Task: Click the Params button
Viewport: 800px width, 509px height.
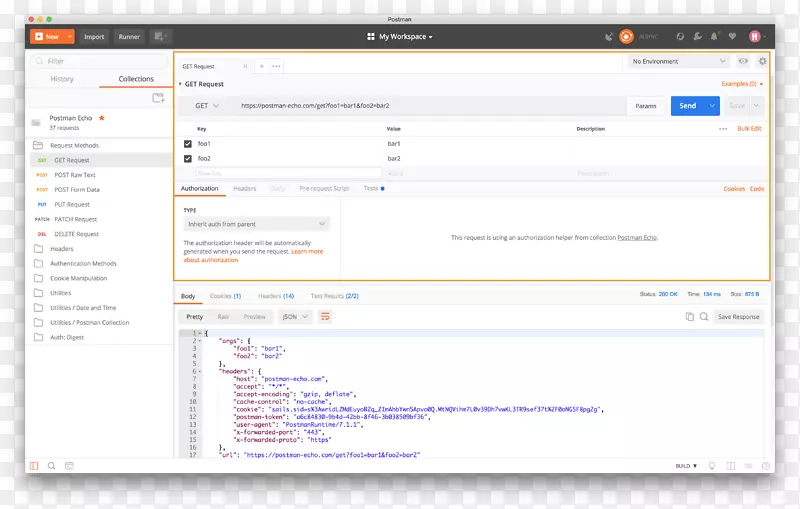Action: 646,106
